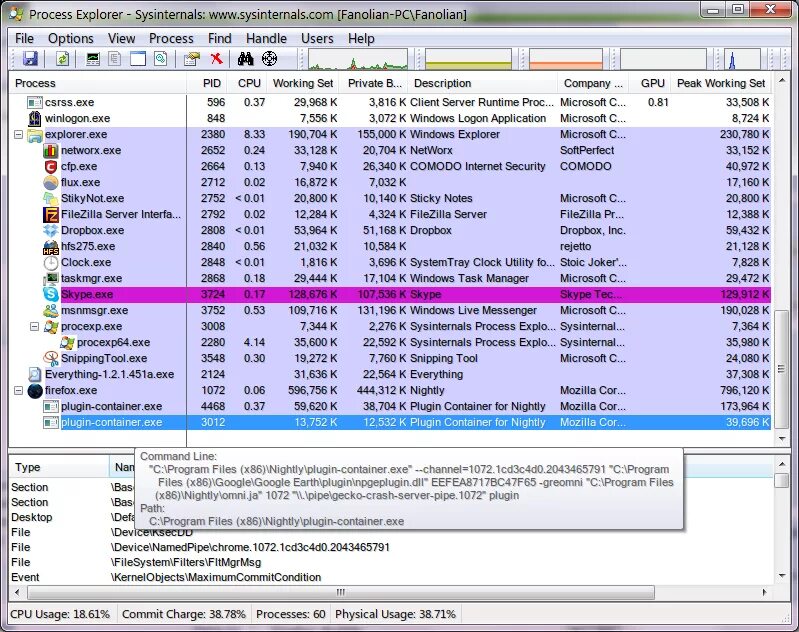Open the Process menu
Screen dimensions: 799x632
click(x=171, y=38)
